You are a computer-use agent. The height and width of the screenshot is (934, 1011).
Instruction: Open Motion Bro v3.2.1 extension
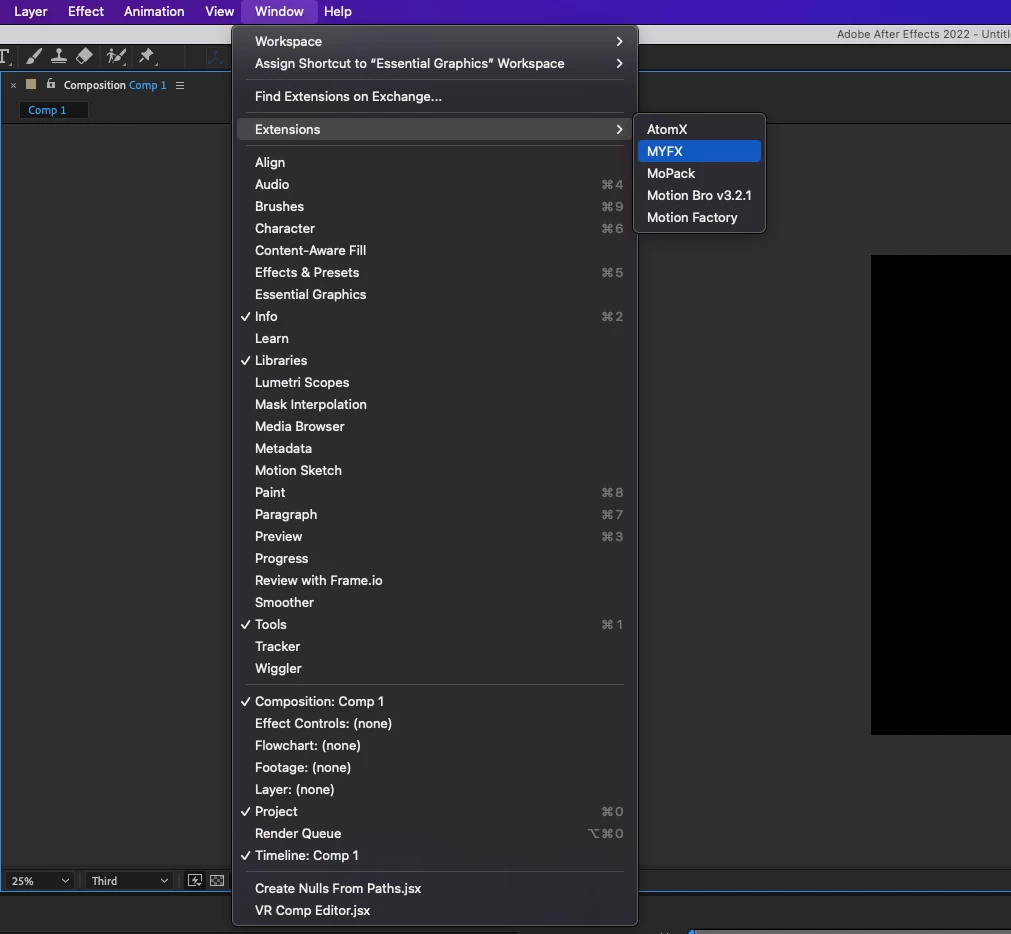click(x=699, y=195)
